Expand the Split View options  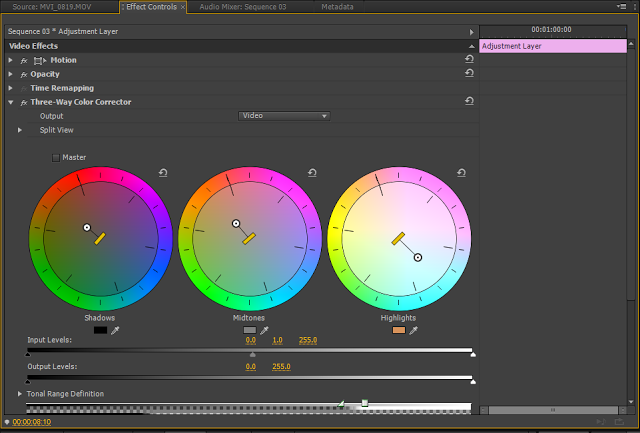[x=20, y=130]
